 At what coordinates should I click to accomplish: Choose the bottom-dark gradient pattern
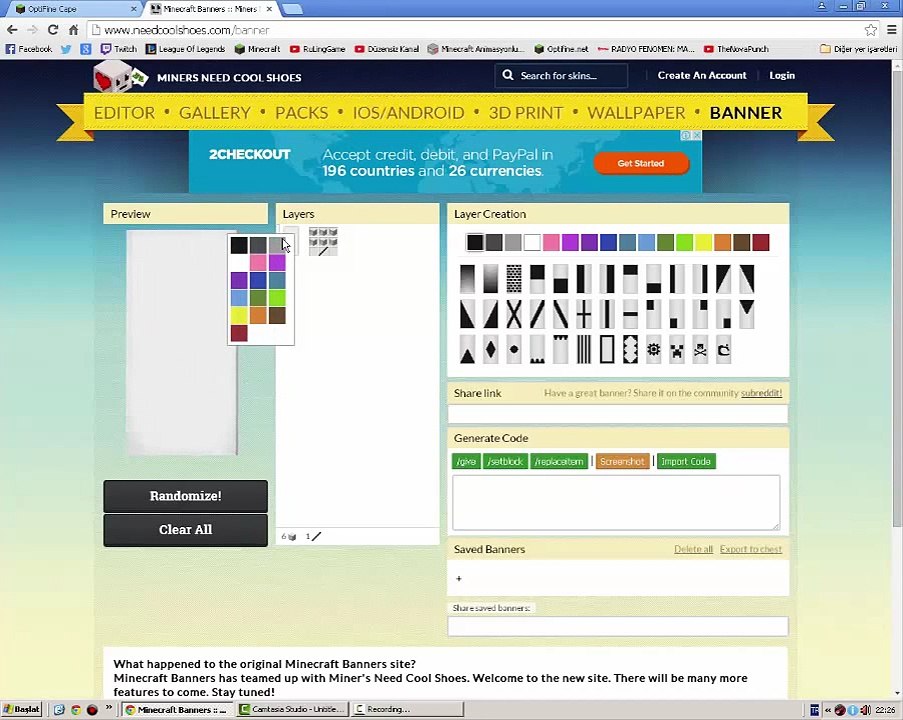point(491,279)
